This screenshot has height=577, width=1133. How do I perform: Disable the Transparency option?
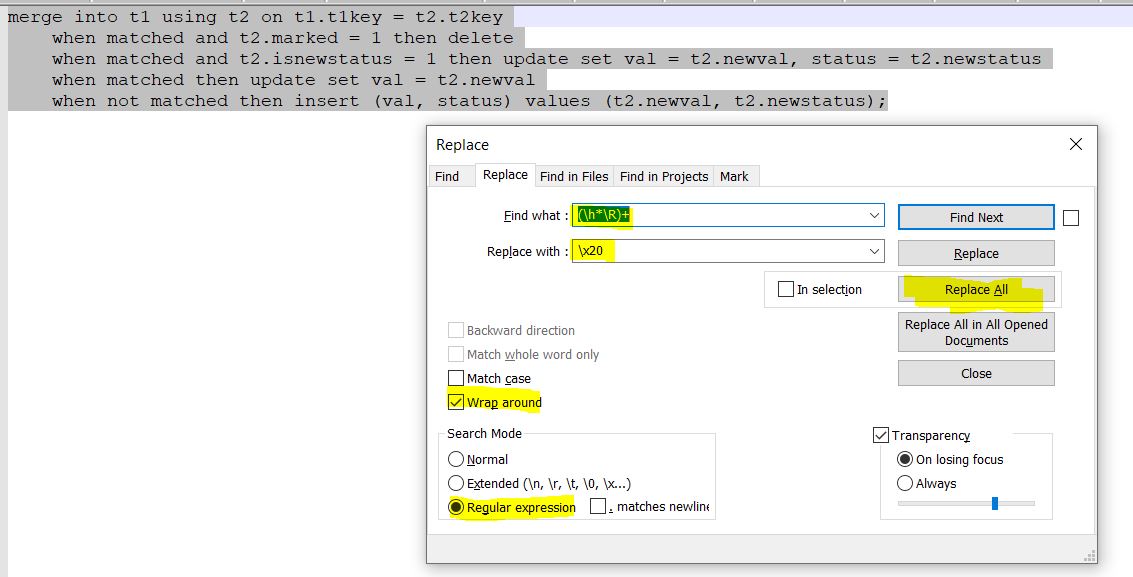pyautogui.click(x=881, y=435)
